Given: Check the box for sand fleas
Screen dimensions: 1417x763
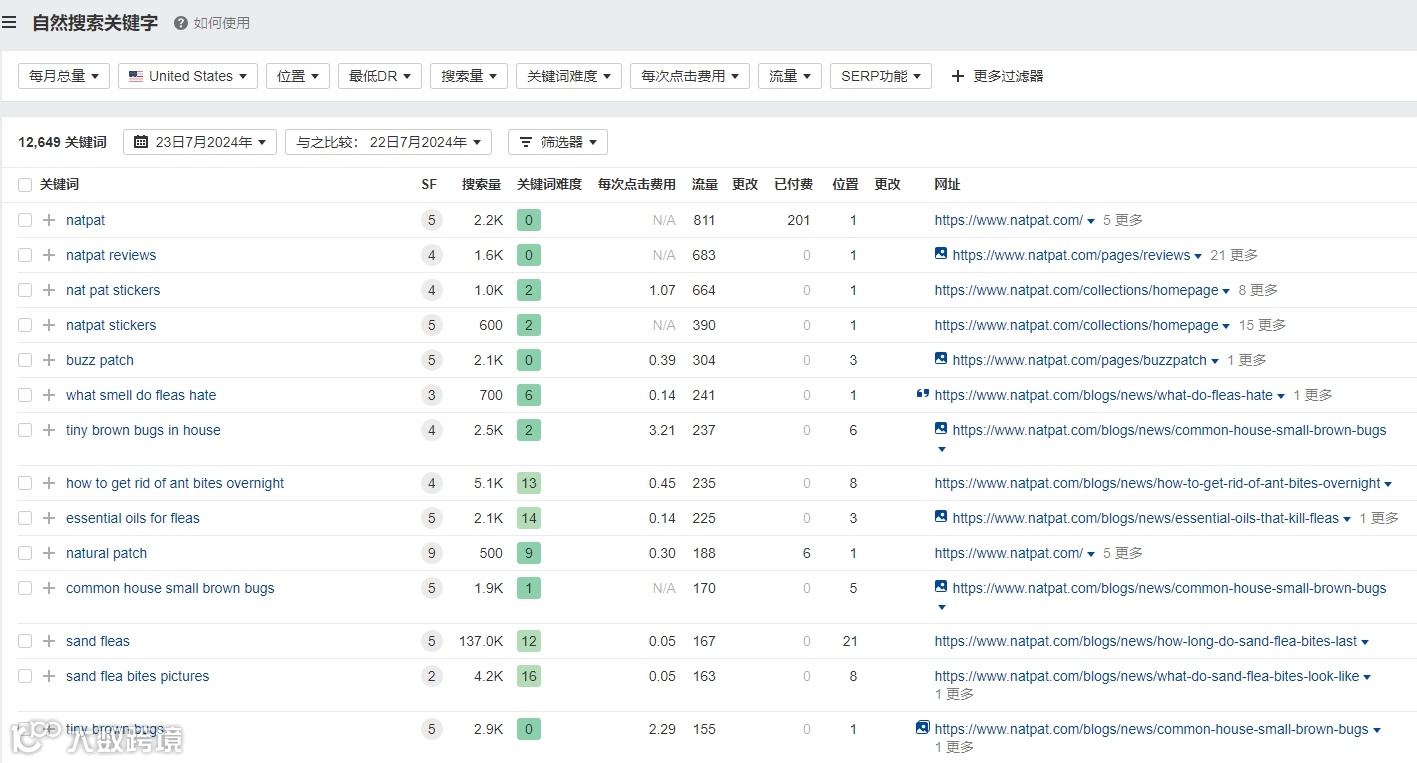Looking at the screenshot, I should pos(25,641).
